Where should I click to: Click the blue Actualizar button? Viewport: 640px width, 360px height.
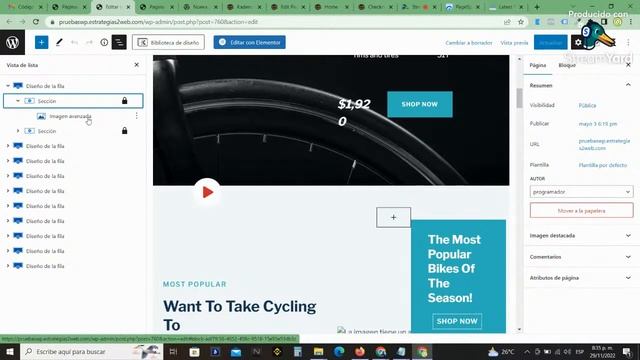coord(551,42)
